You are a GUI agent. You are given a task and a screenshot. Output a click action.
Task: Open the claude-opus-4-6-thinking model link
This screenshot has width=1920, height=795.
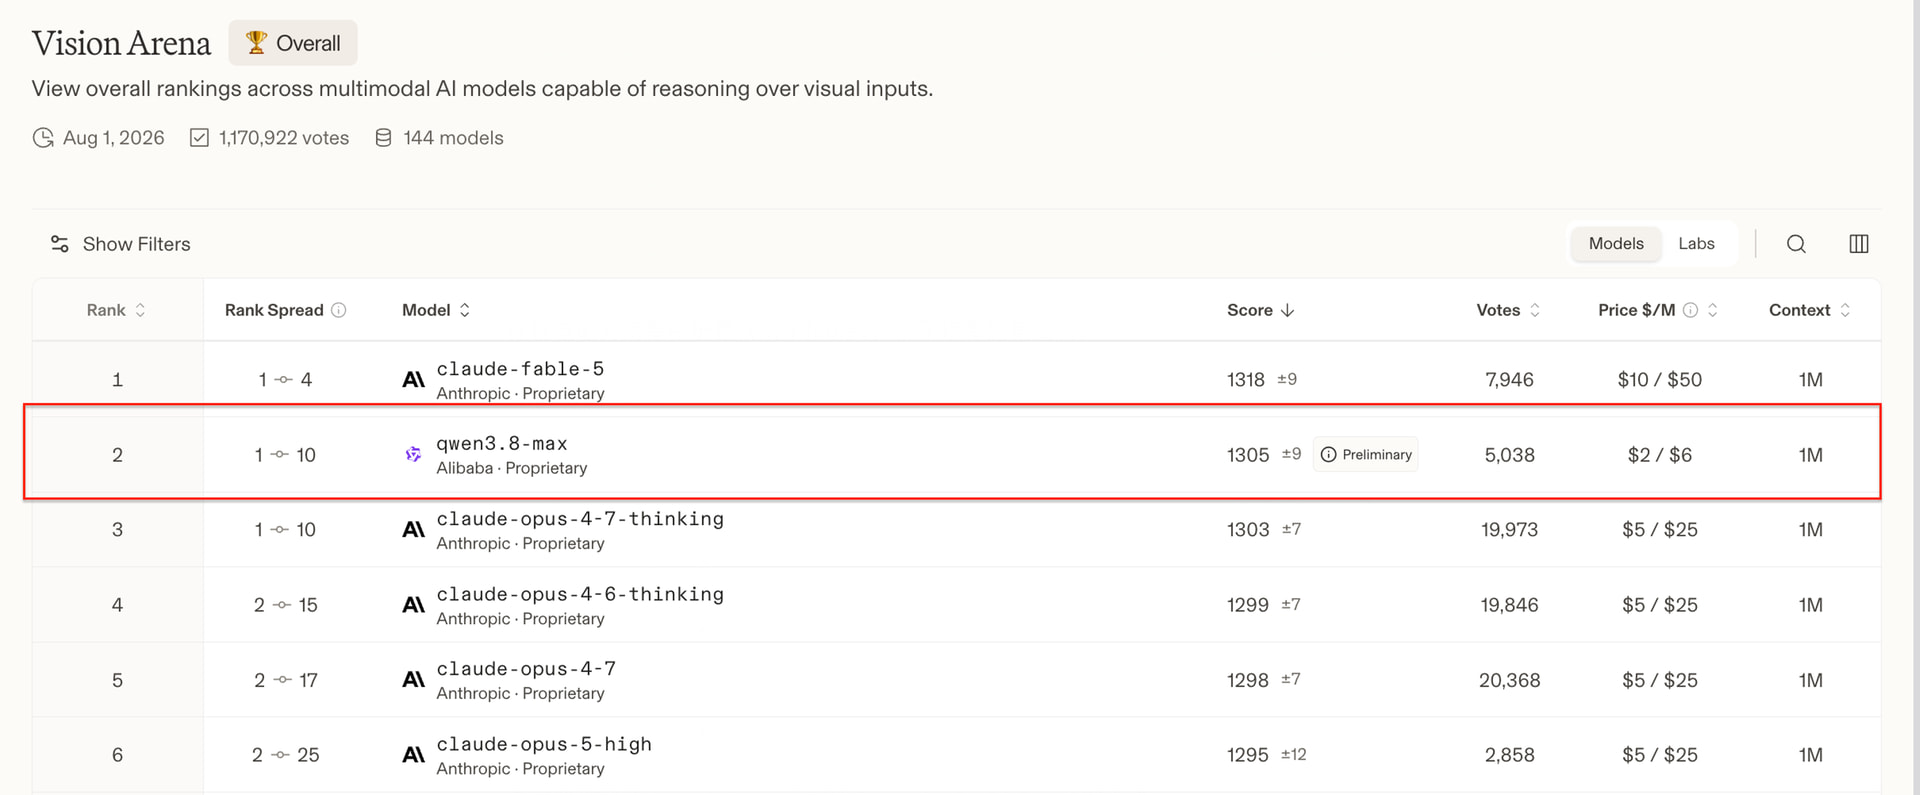[x=580, y=594]
